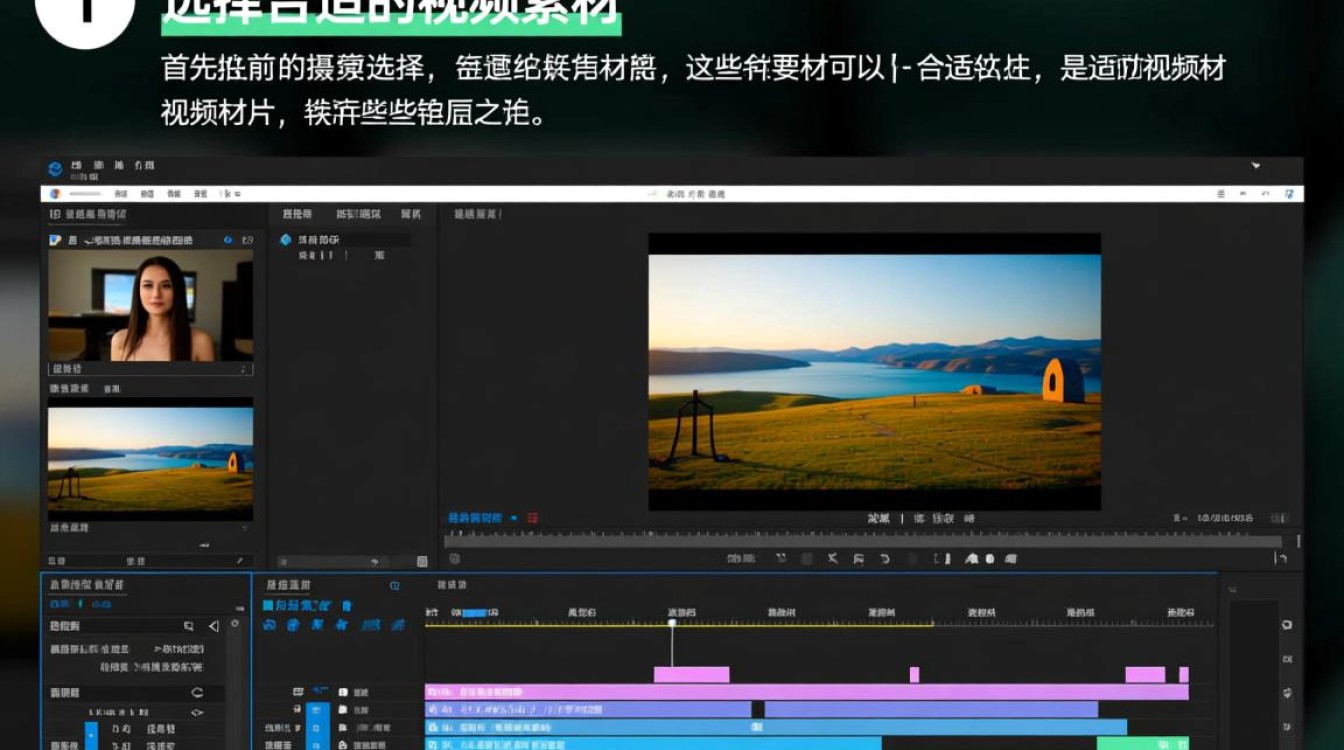The height and width of the screenshot is (750, 1344).
Task: Click the monitor scrub bar under the preview
Action: (x=864, y=541)
